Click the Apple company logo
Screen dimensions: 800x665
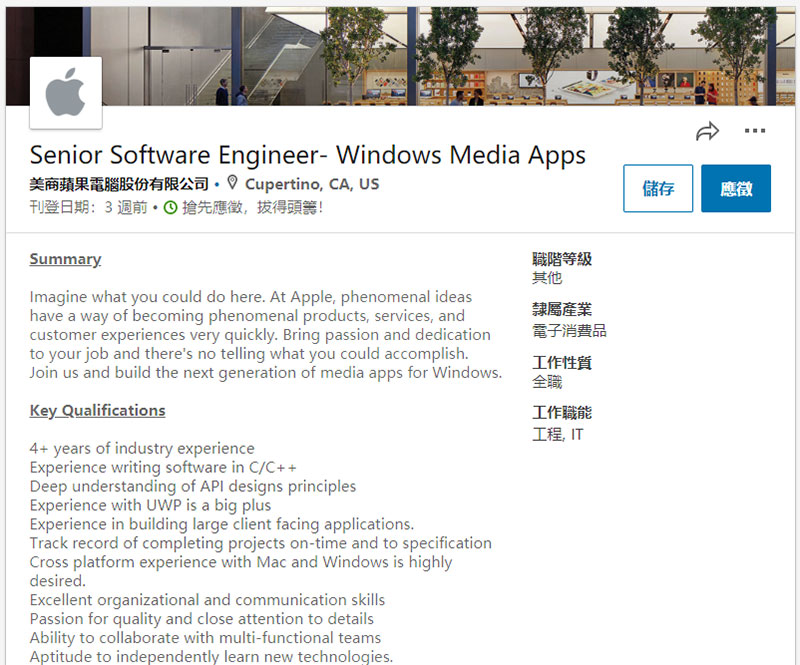pyautogui.click(x=66, y=92)
